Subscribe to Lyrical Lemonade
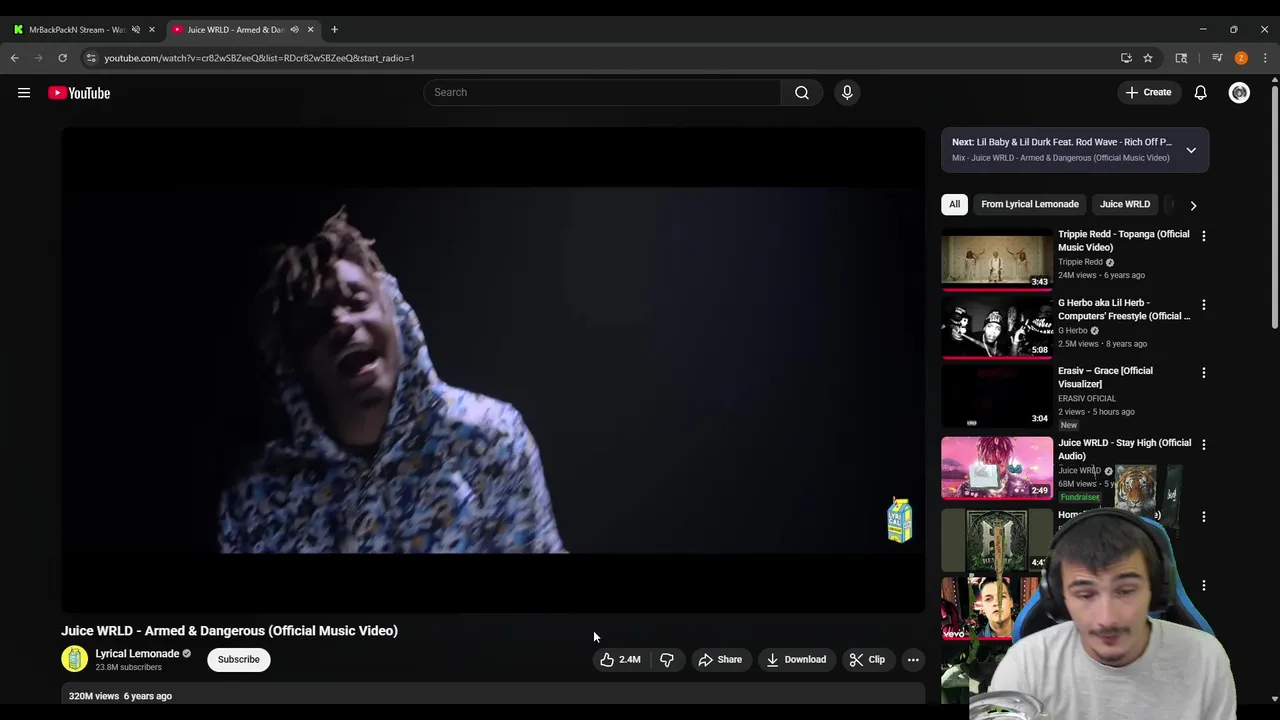Viewport: 1280px width, 720px height. pyautogui.click(x=239, y=659)
